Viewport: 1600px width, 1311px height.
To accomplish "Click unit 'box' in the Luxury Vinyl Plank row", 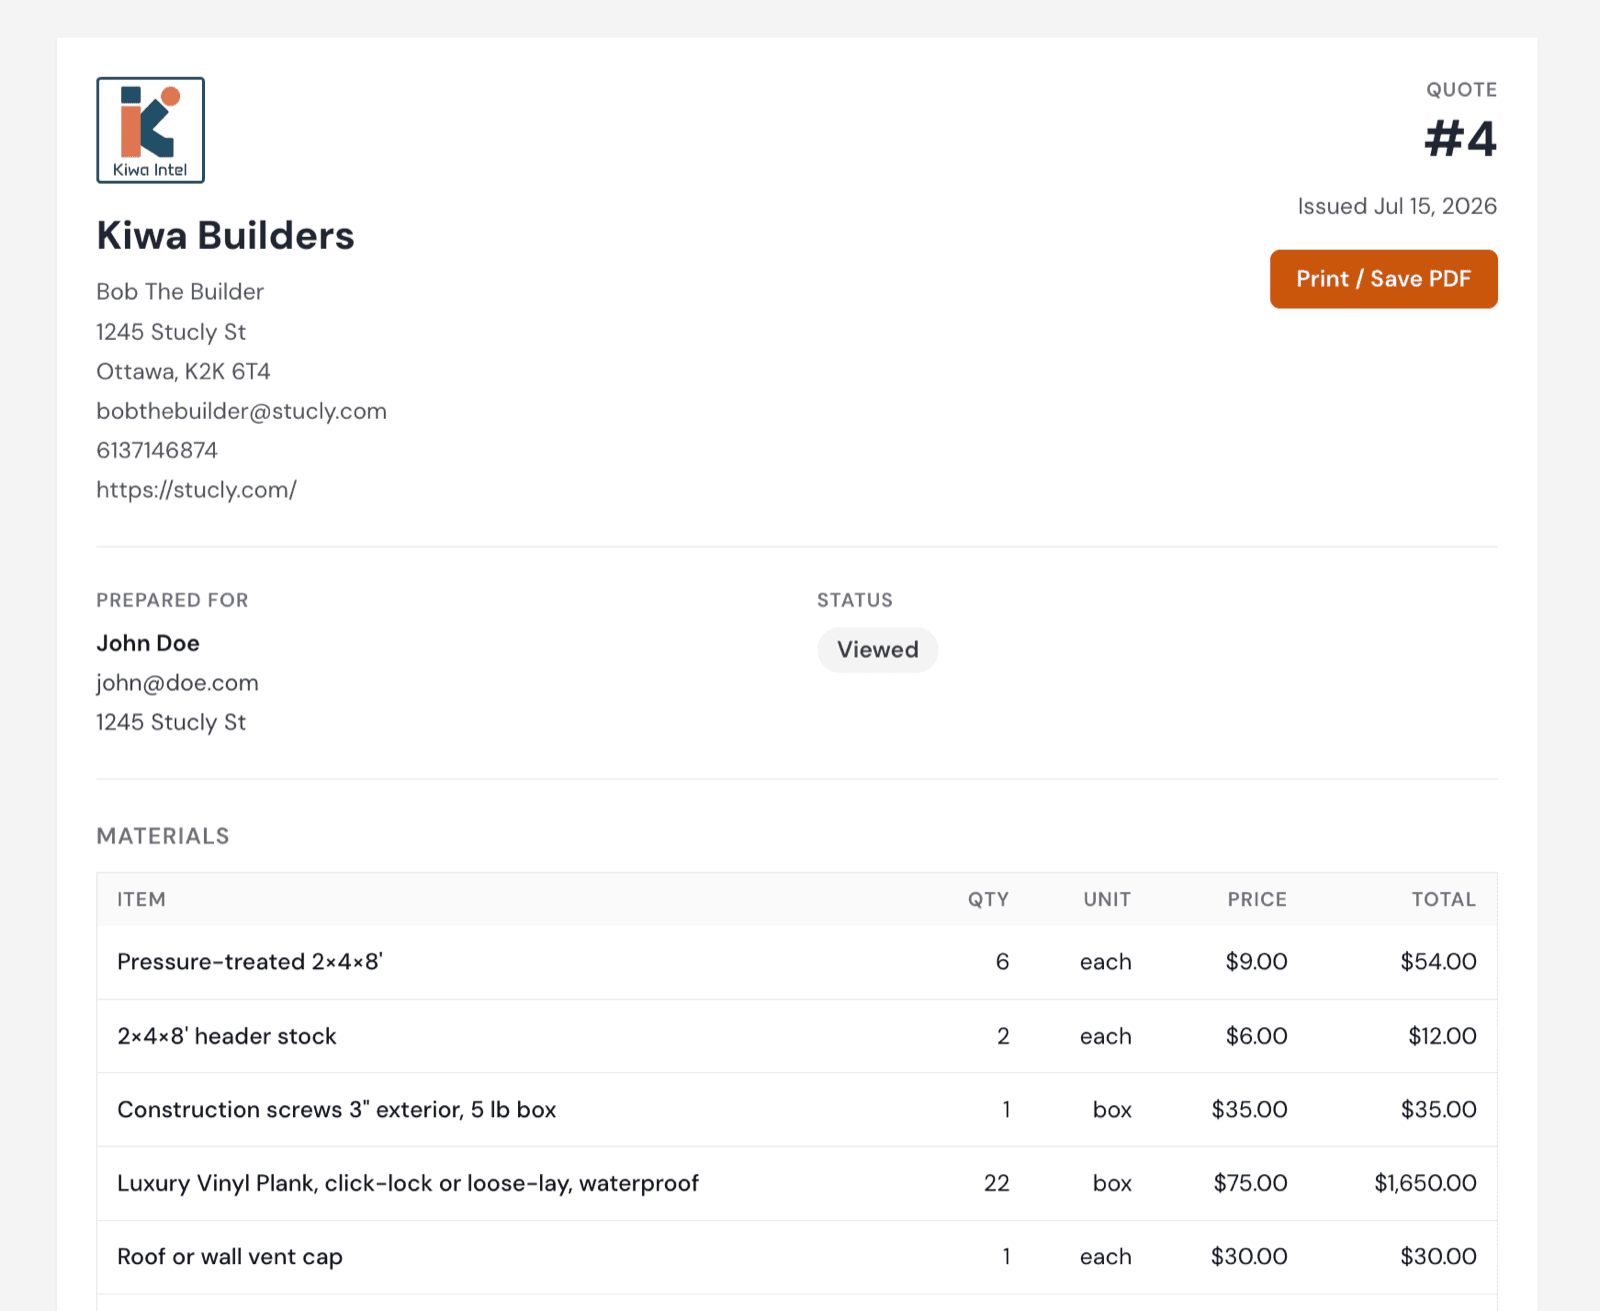I will pyautogui.click(x=1112, y=1184).
